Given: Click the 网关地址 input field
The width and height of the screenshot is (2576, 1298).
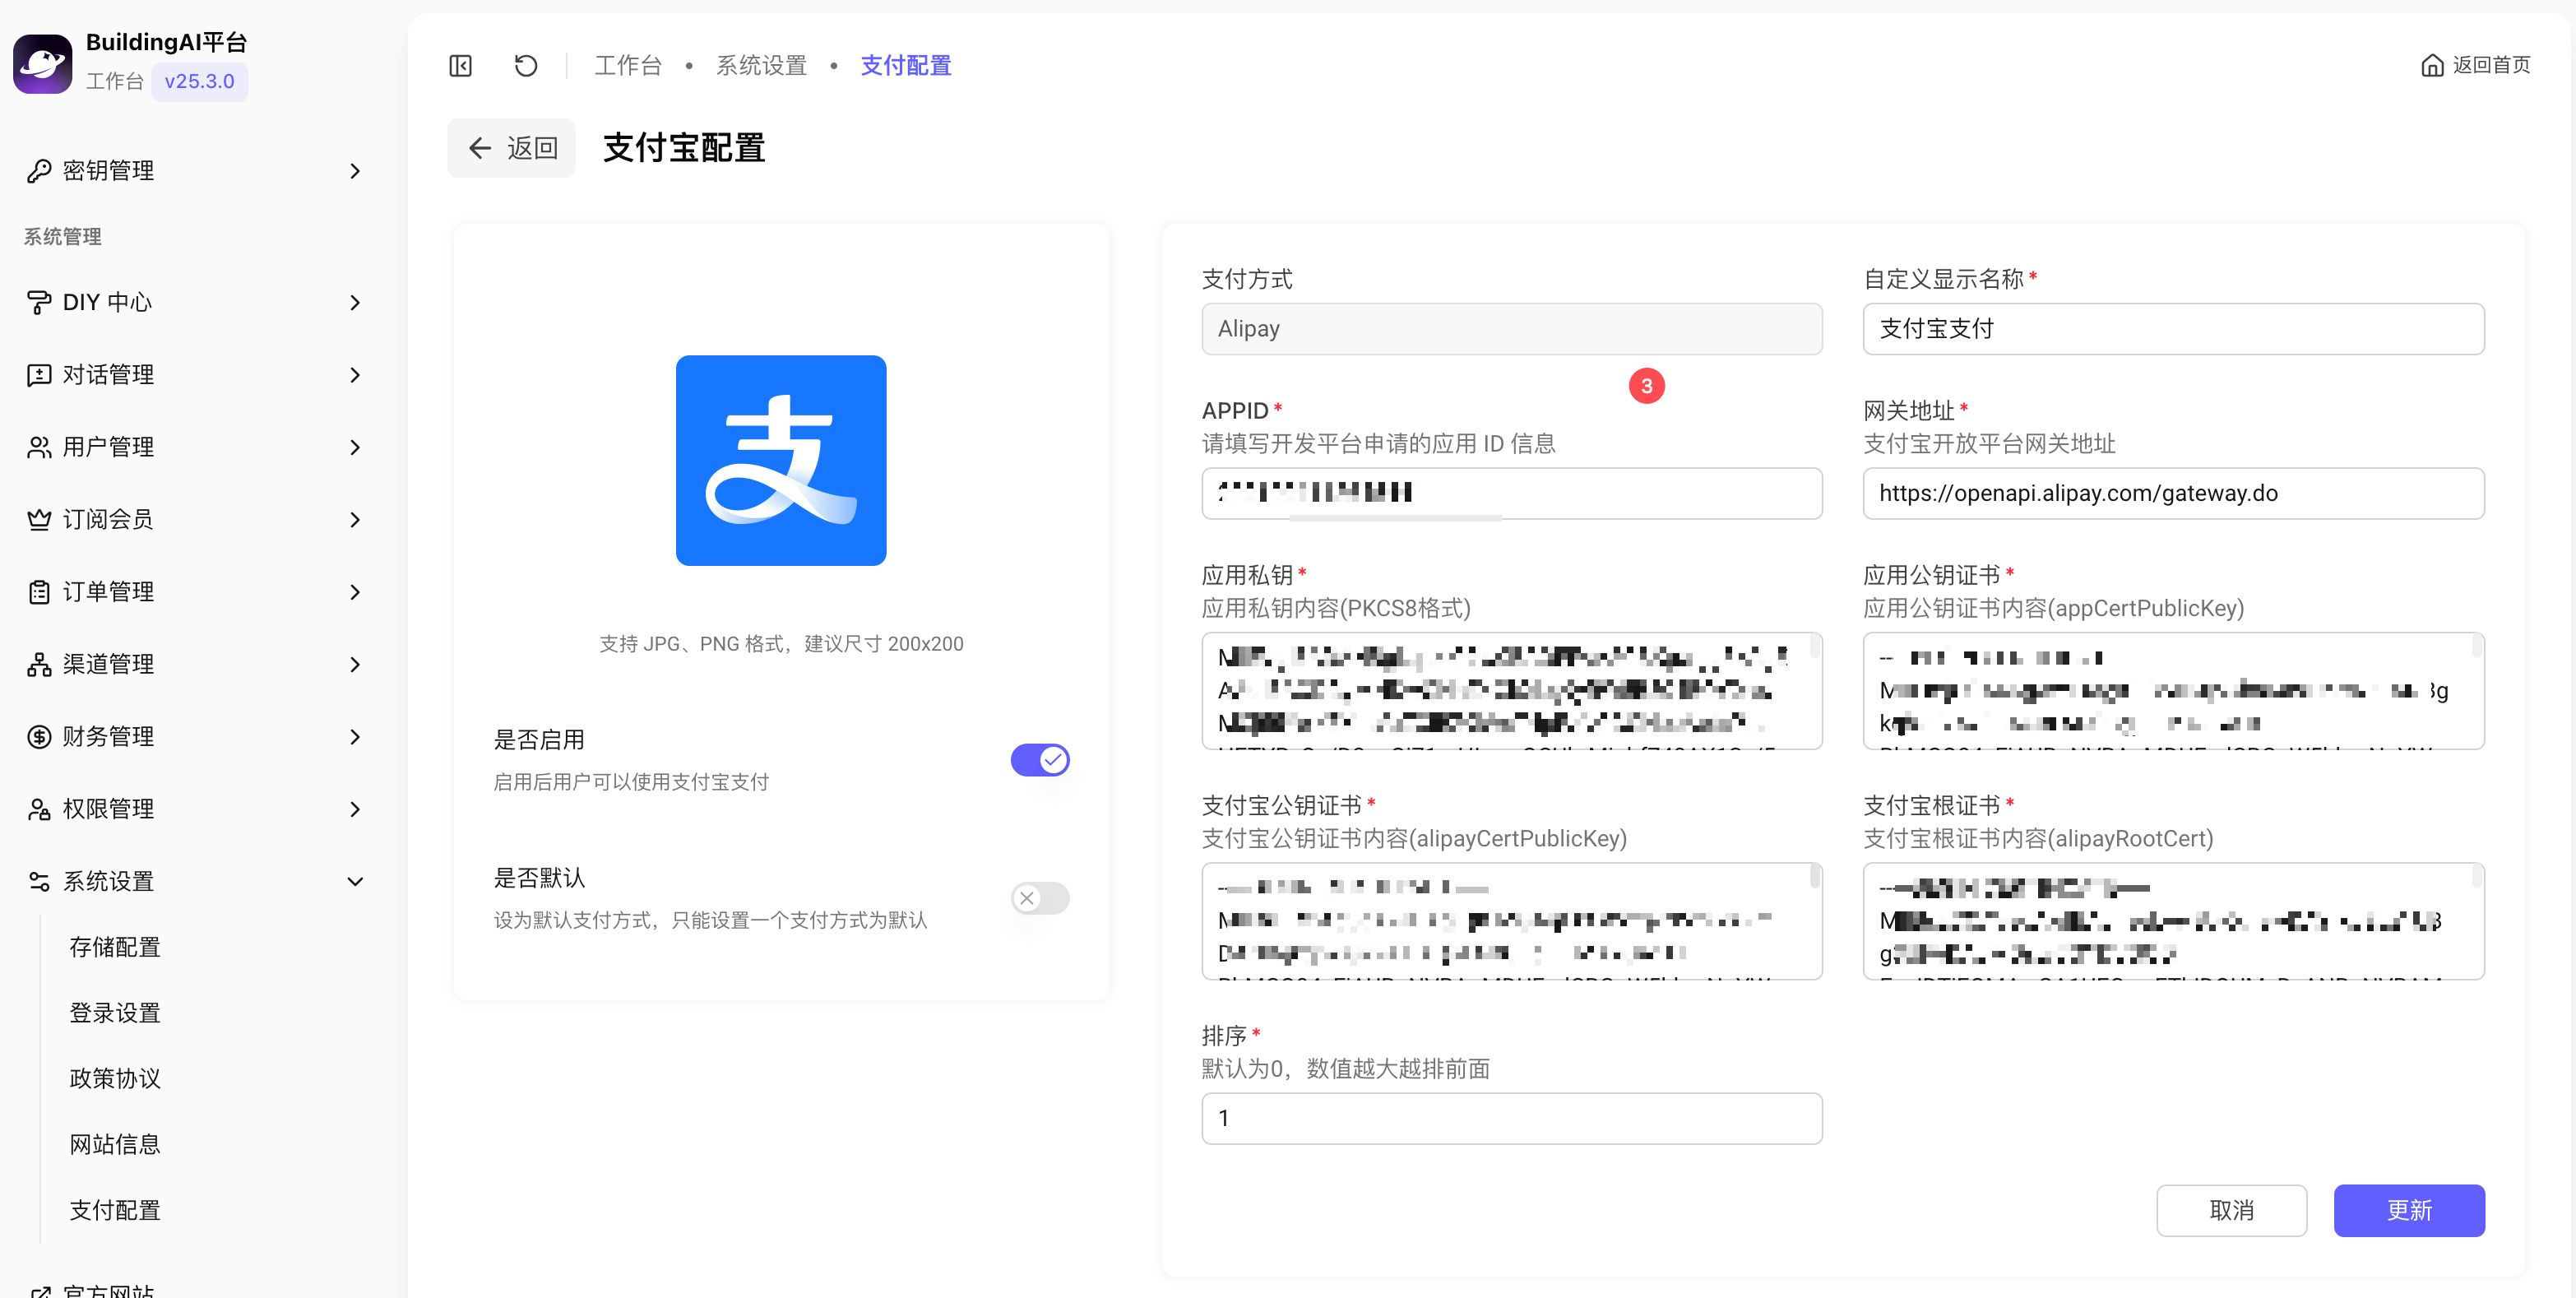Looking at the screenshot, I should (2173, 493).
